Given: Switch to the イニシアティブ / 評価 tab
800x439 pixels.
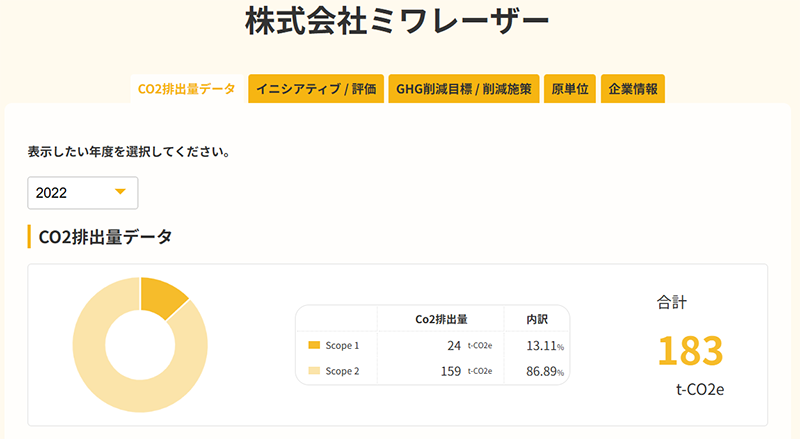Looking at the screenshot, I should pyautogui.click(x=316, y=89).
